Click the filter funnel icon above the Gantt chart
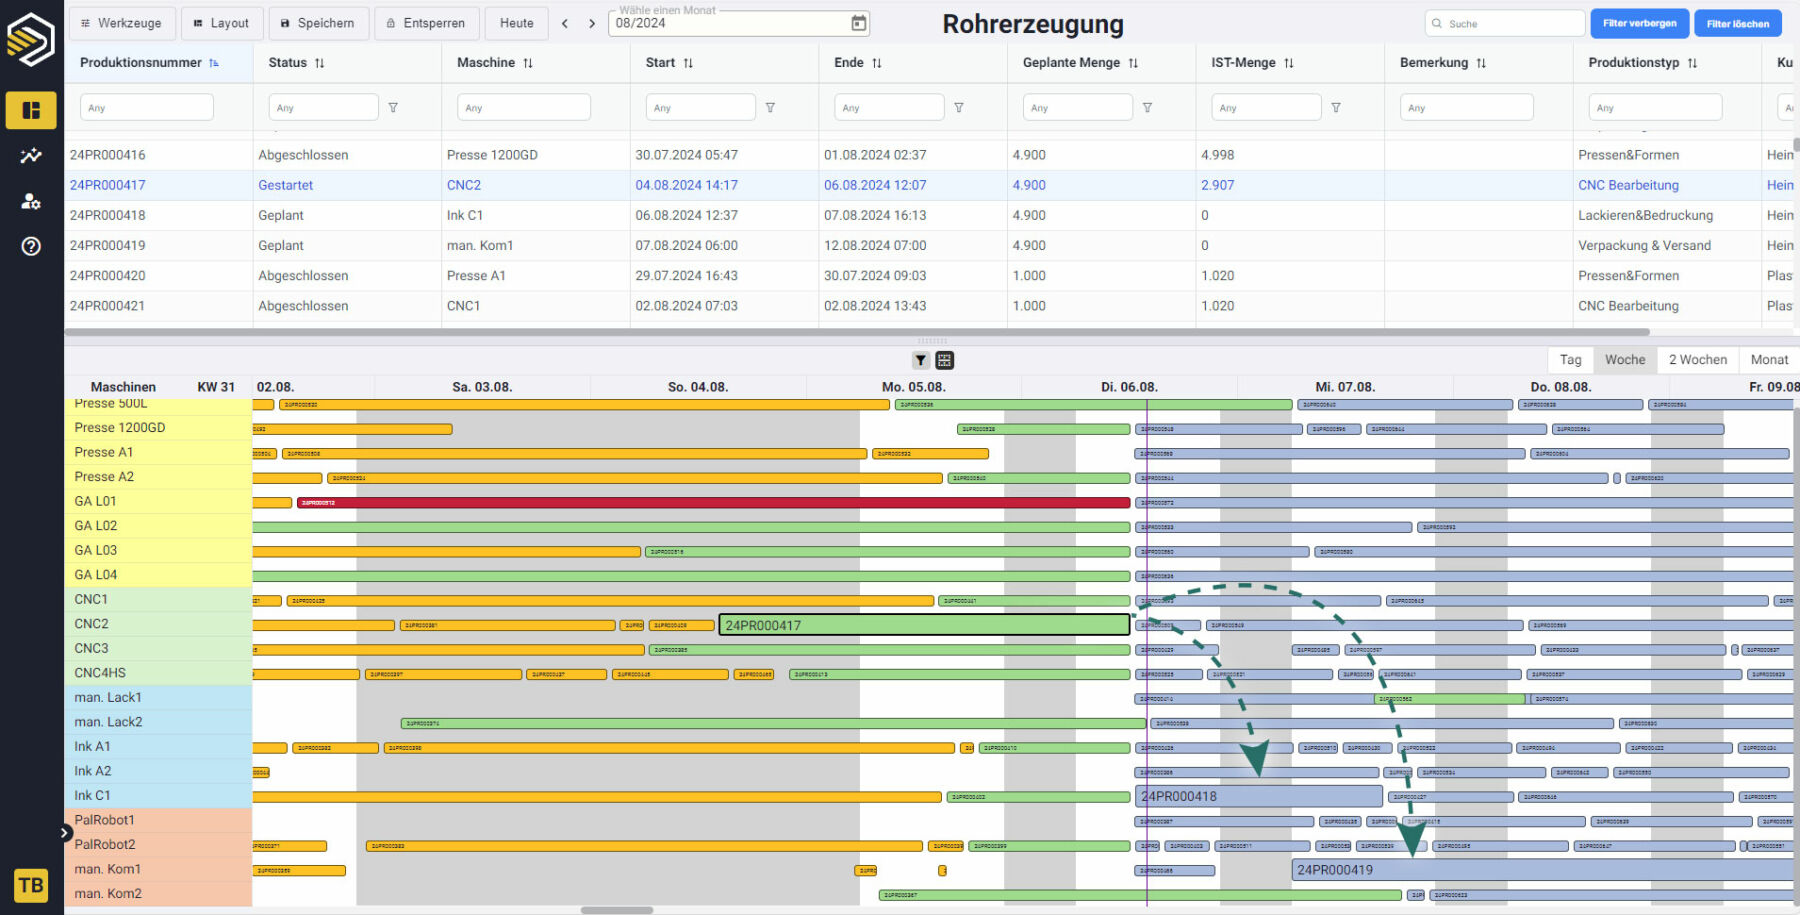 click(x=919, y=359)
